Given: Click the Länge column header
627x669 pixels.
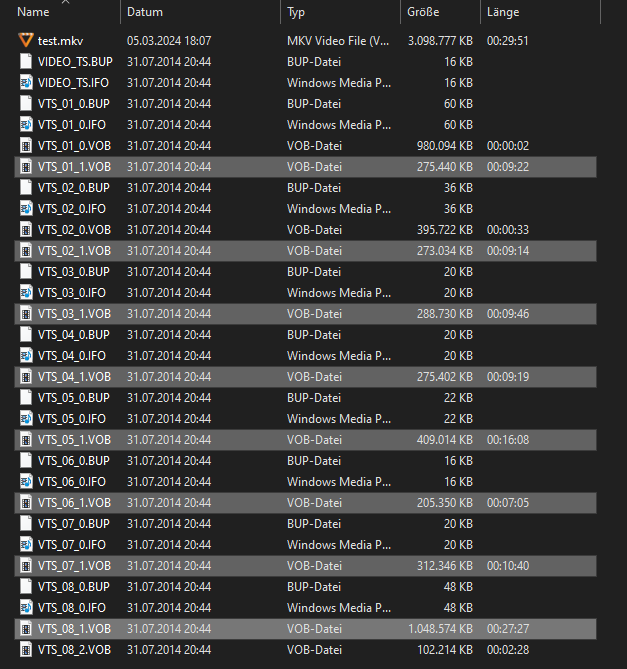Looking at the screenshot, I should (503, 12).
